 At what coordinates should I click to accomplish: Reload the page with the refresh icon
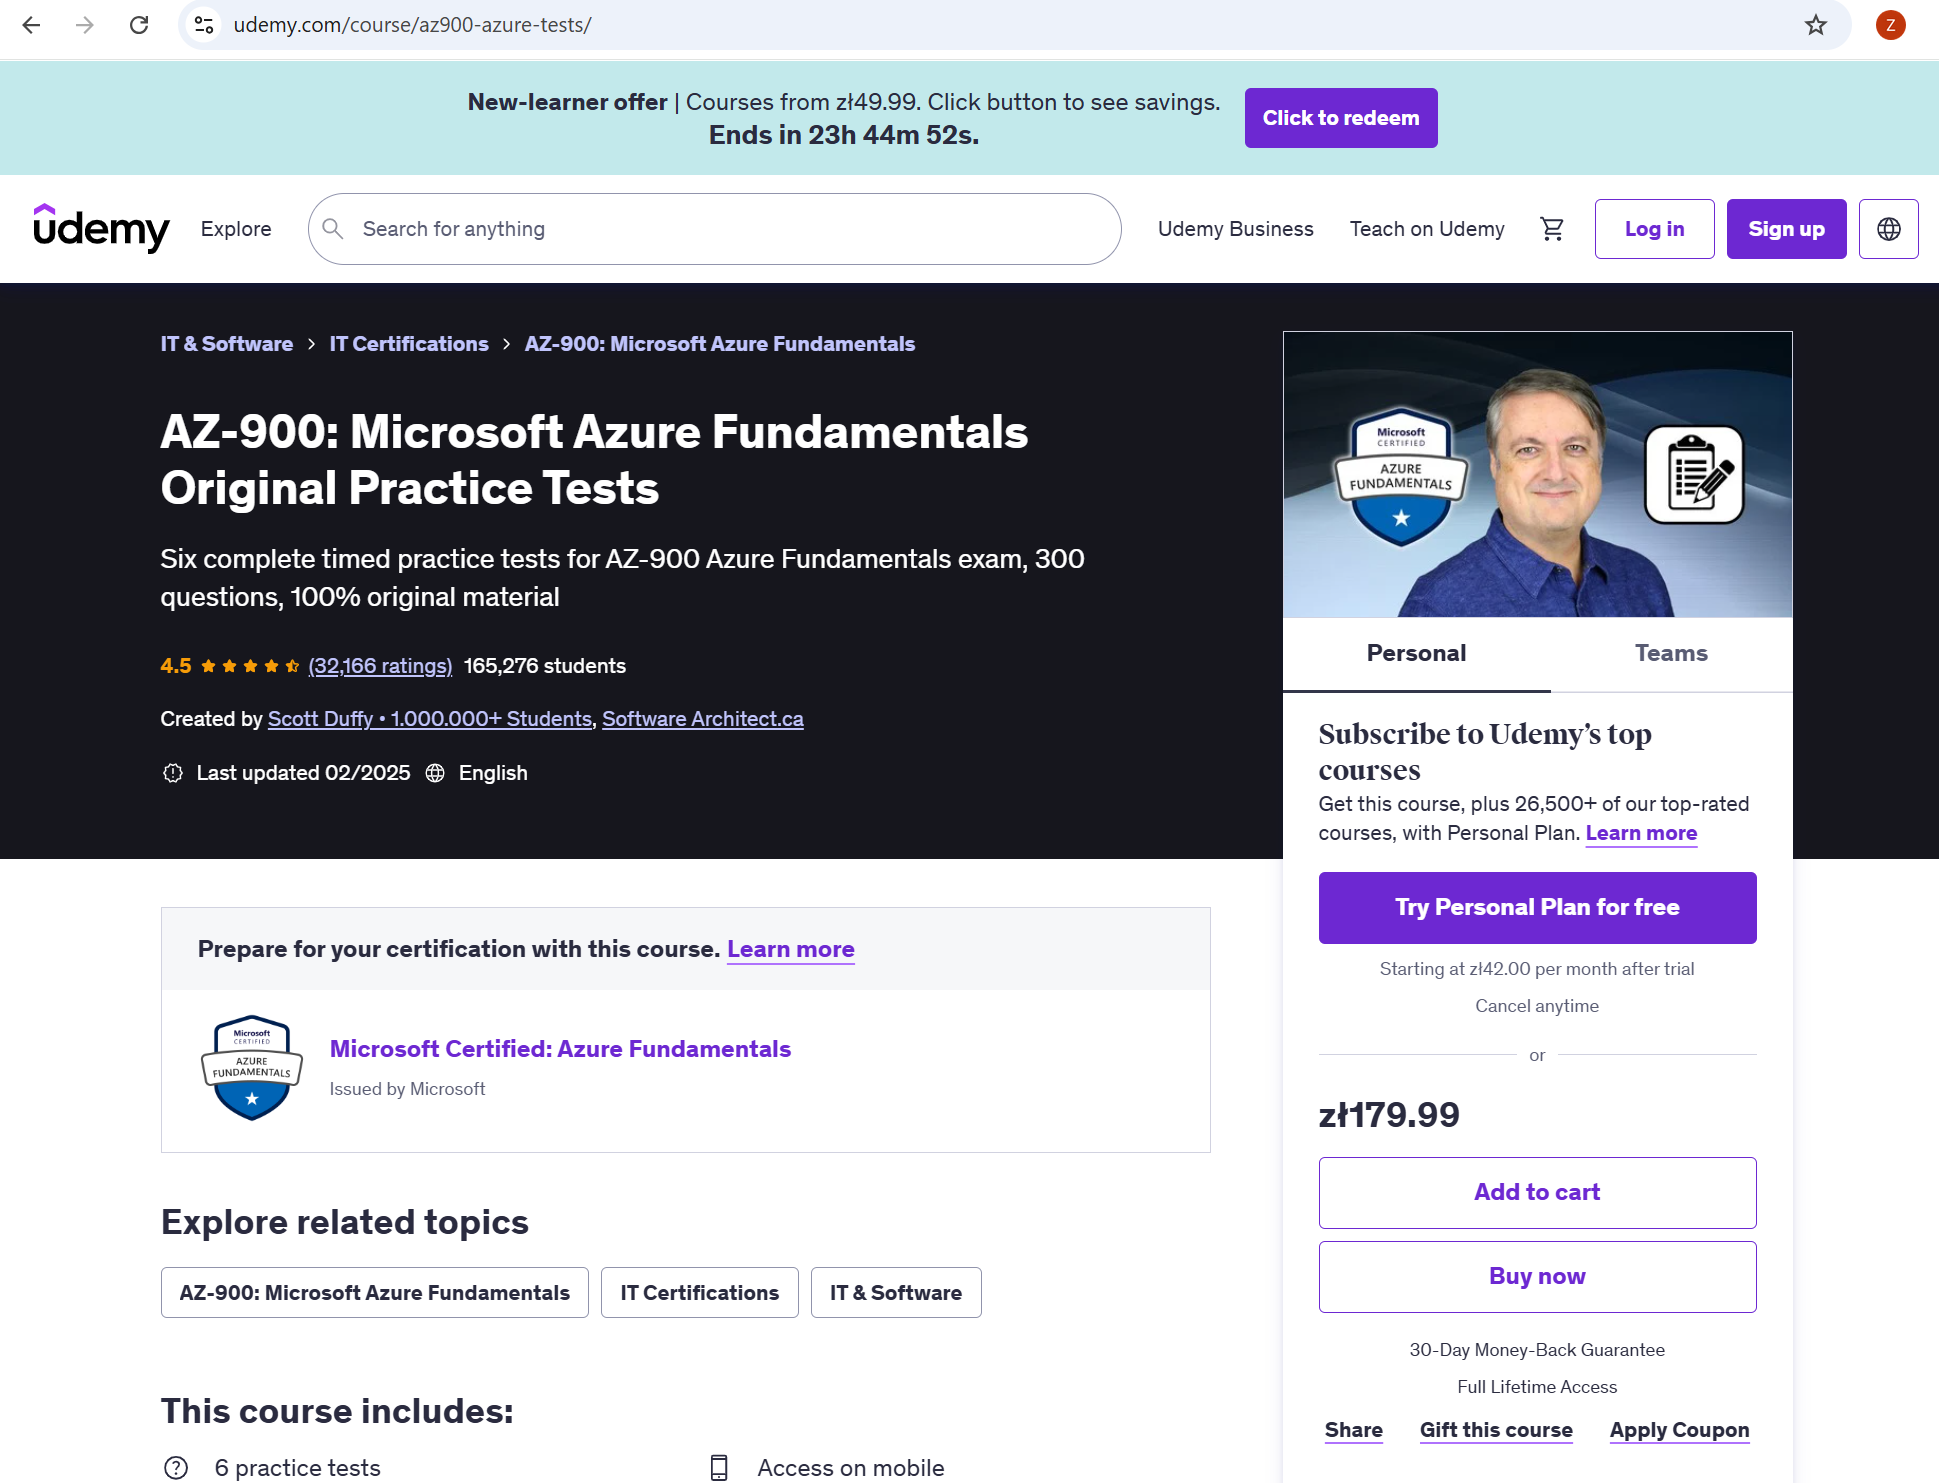(x=139, y=25)
